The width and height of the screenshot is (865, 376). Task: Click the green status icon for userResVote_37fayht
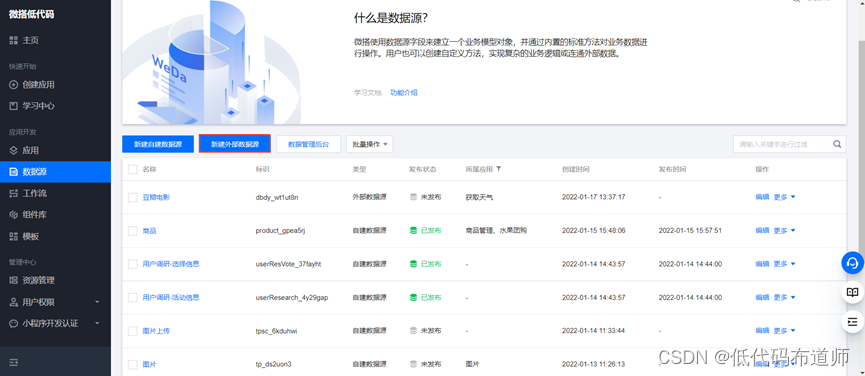pos(413,264)
